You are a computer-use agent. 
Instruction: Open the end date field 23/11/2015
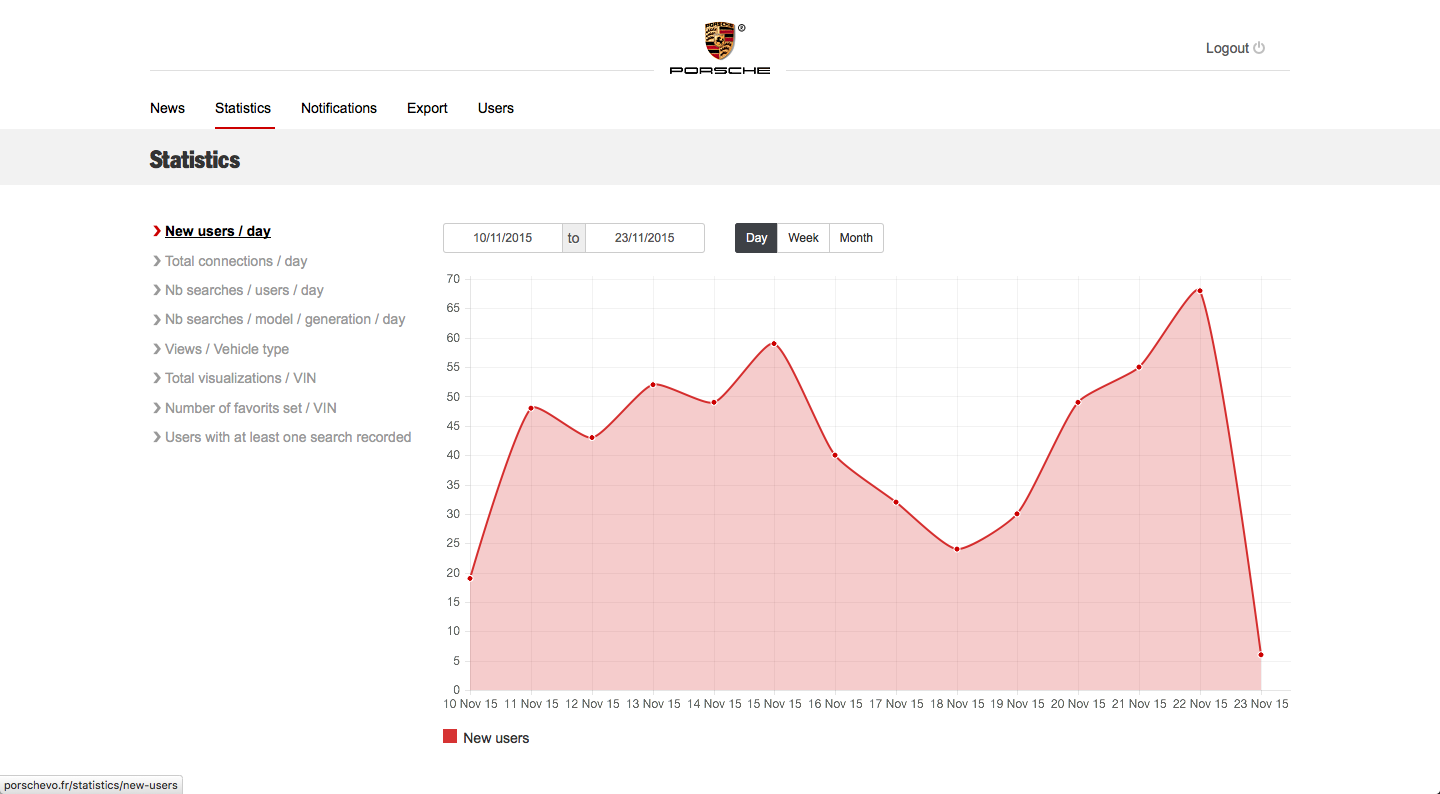(644, 238)
